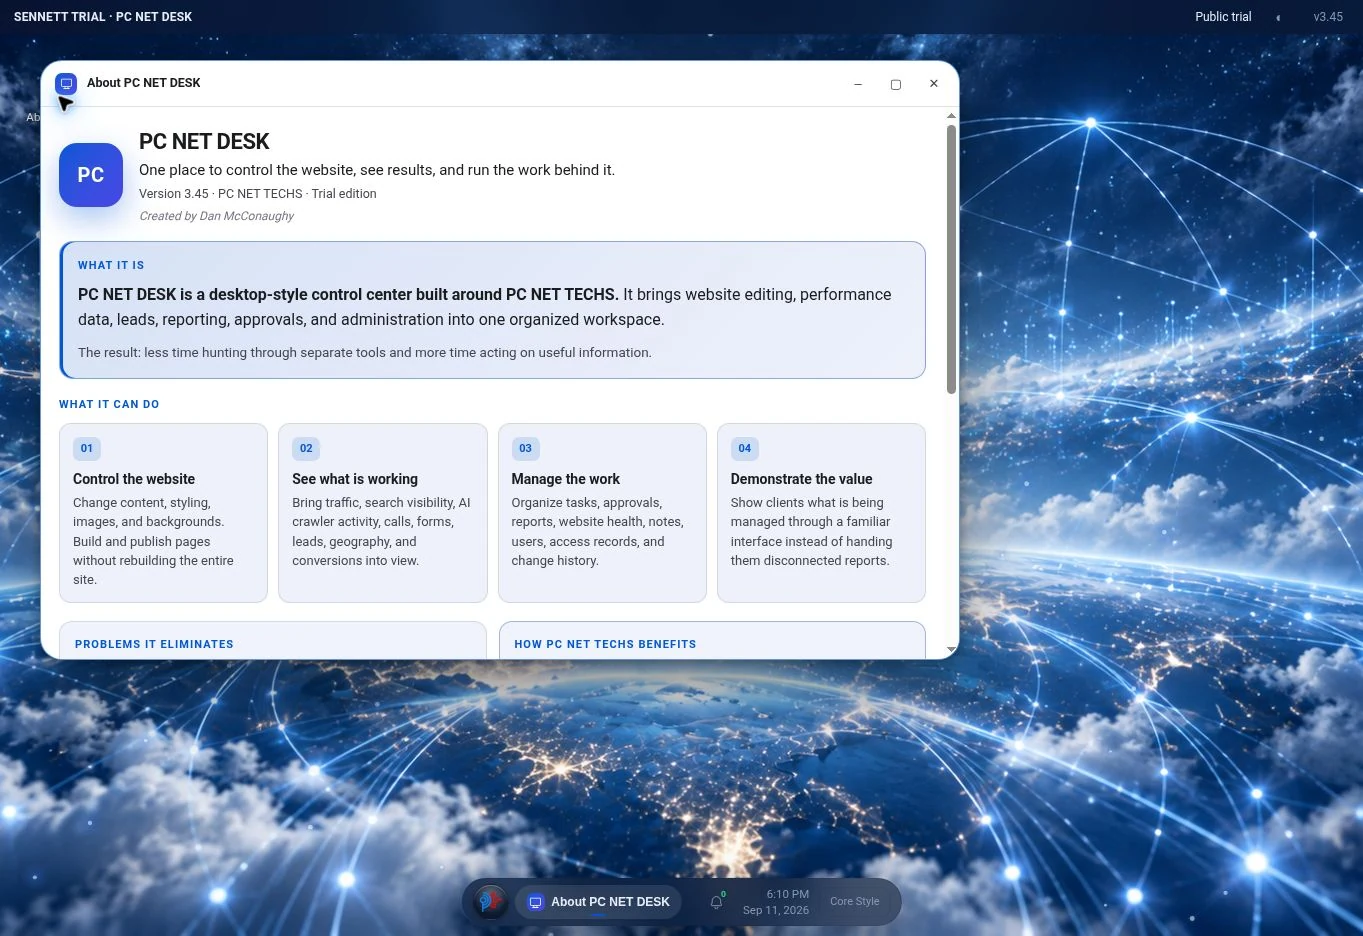Screen dimensions: 1363x936
Task: Click the 01 badge on the first card
Action: click(87, 448)
